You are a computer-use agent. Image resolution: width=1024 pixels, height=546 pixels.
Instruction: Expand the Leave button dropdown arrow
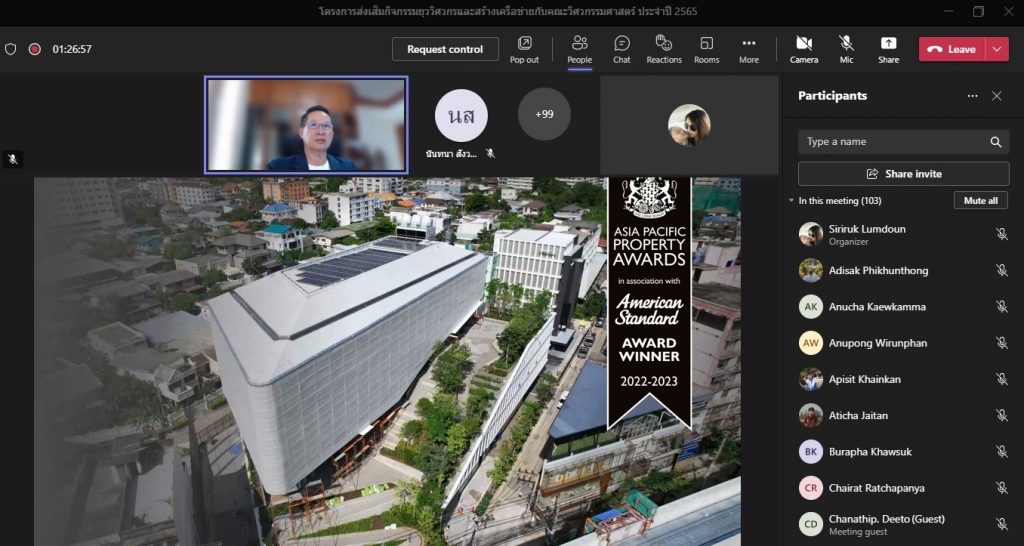997,49
